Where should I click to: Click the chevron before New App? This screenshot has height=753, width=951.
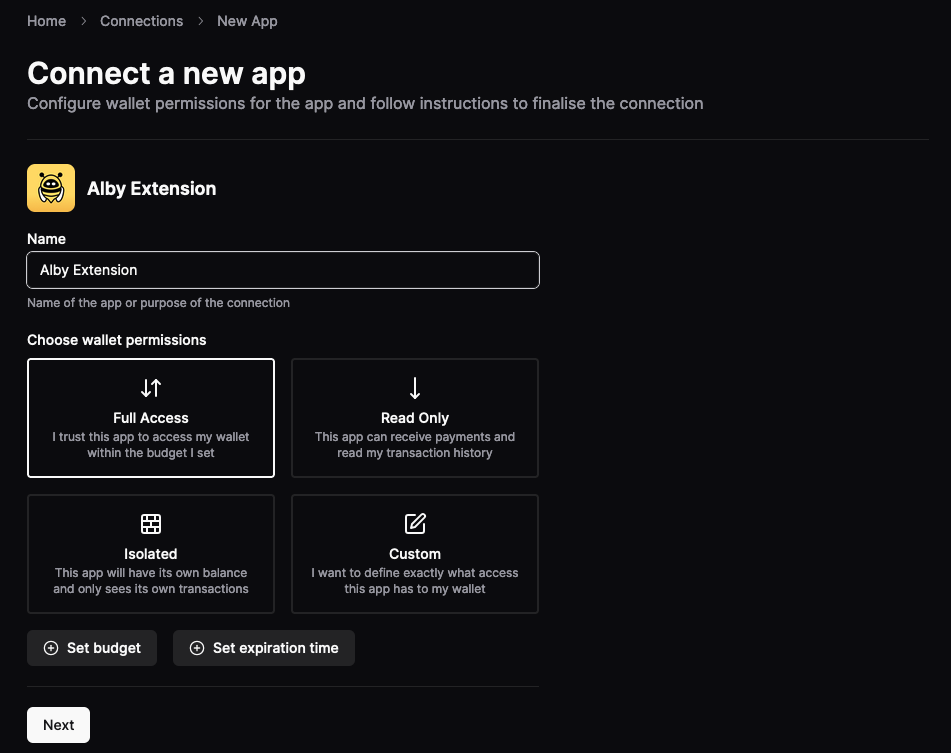point(200,20)
